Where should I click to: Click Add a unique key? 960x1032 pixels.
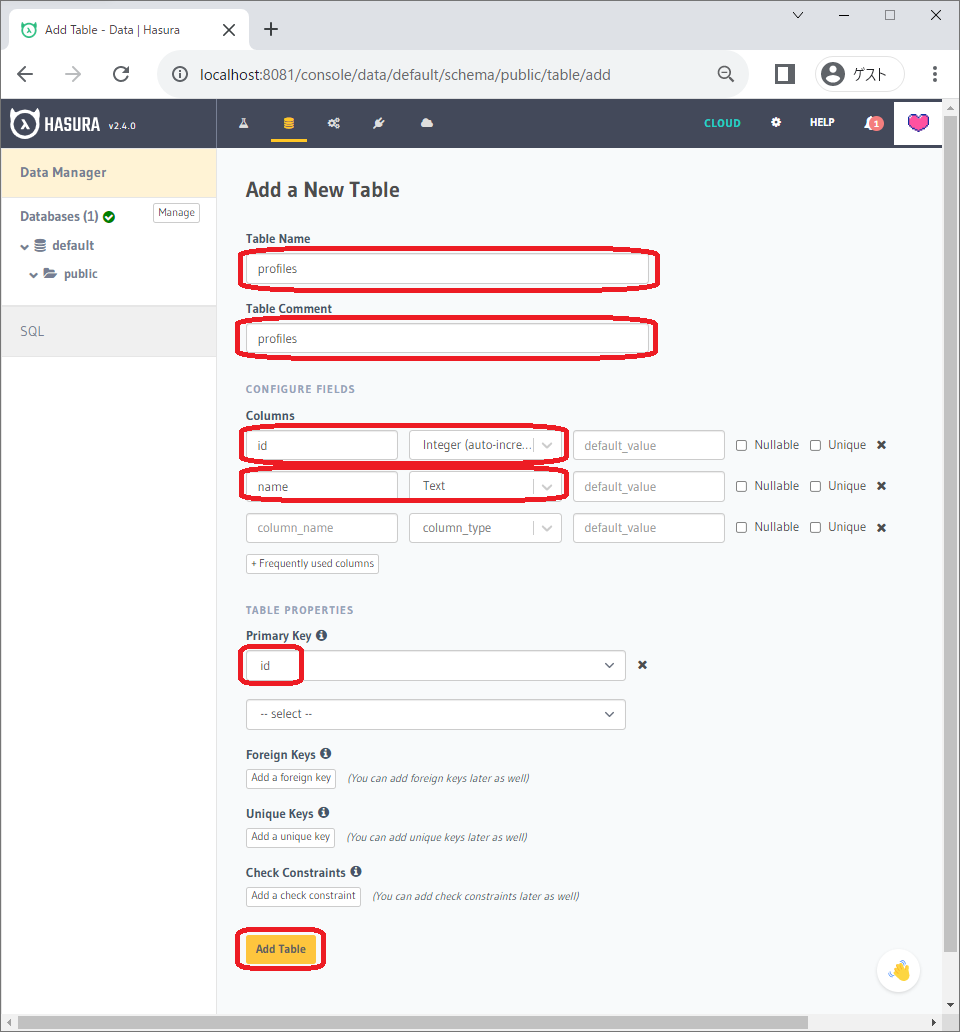(290, 837)
